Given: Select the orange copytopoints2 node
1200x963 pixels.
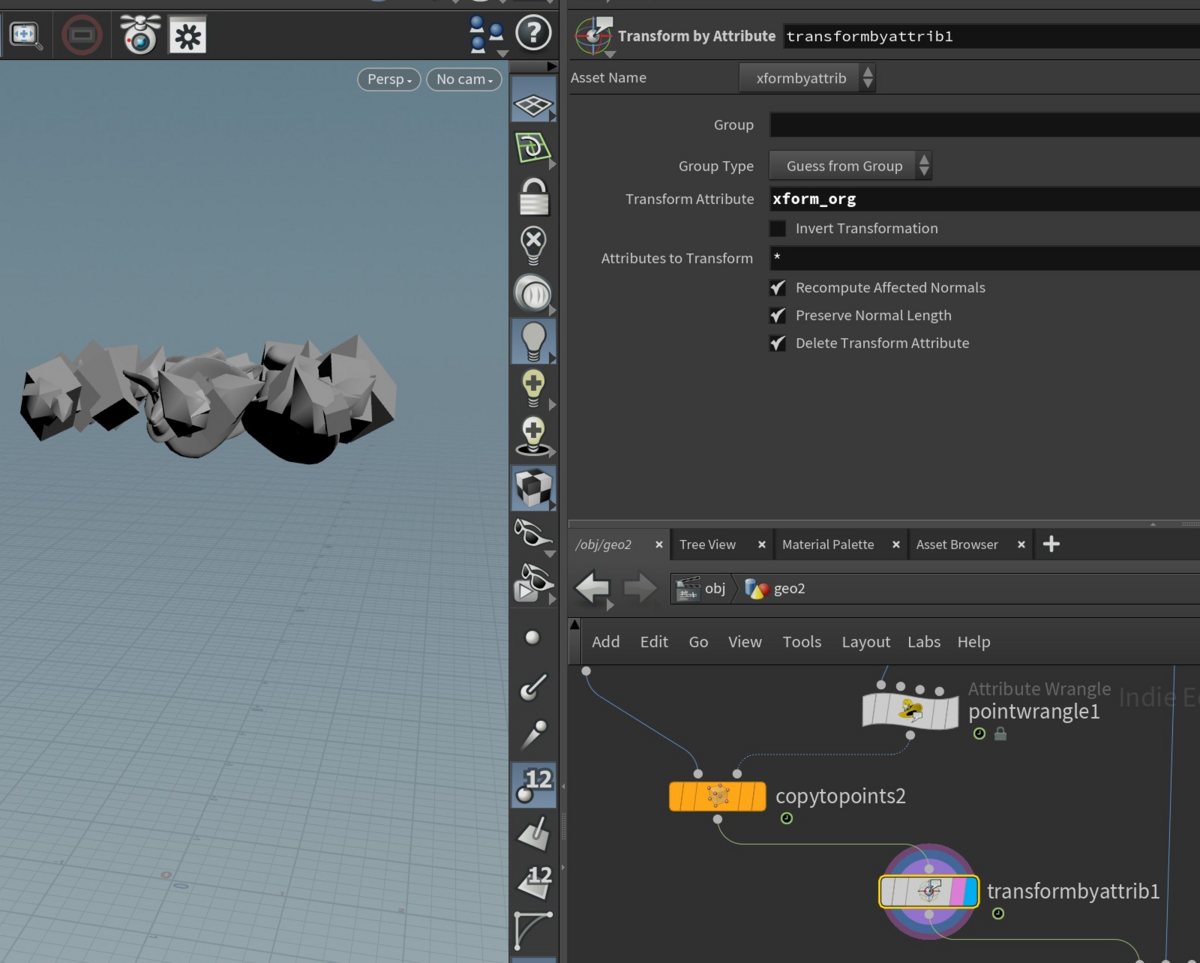Looking at the screenshot, I should (x=717, y=796).
